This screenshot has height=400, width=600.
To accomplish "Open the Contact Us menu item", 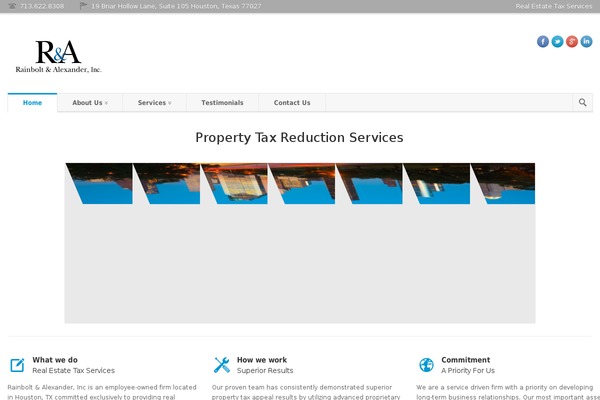I will tap(292, 103).
